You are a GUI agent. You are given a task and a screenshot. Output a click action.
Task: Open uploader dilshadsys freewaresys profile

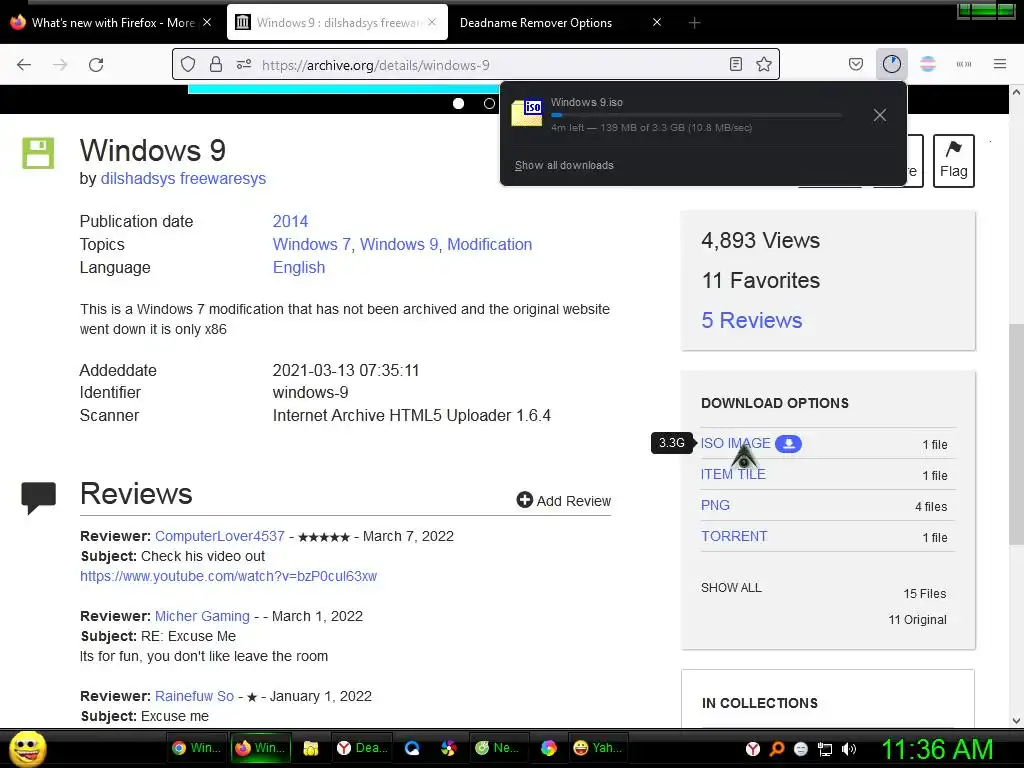coord(183,178)
